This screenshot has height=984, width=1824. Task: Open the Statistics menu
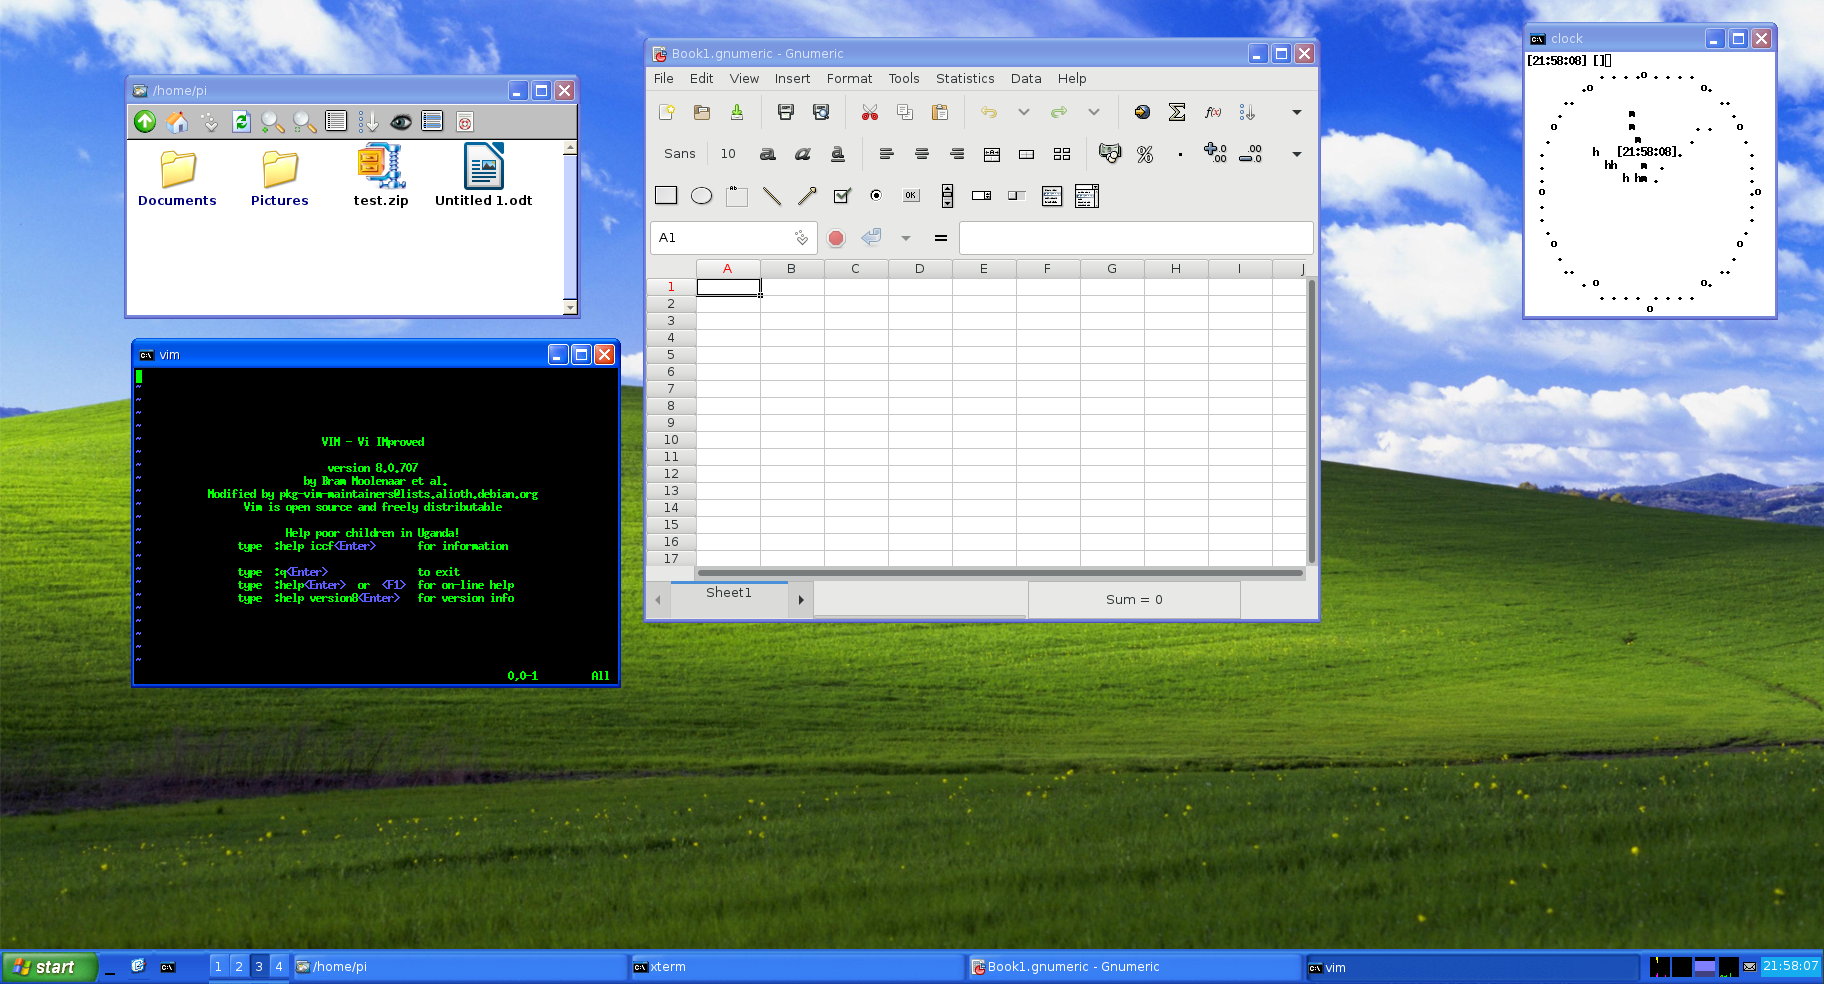point(965,78)
